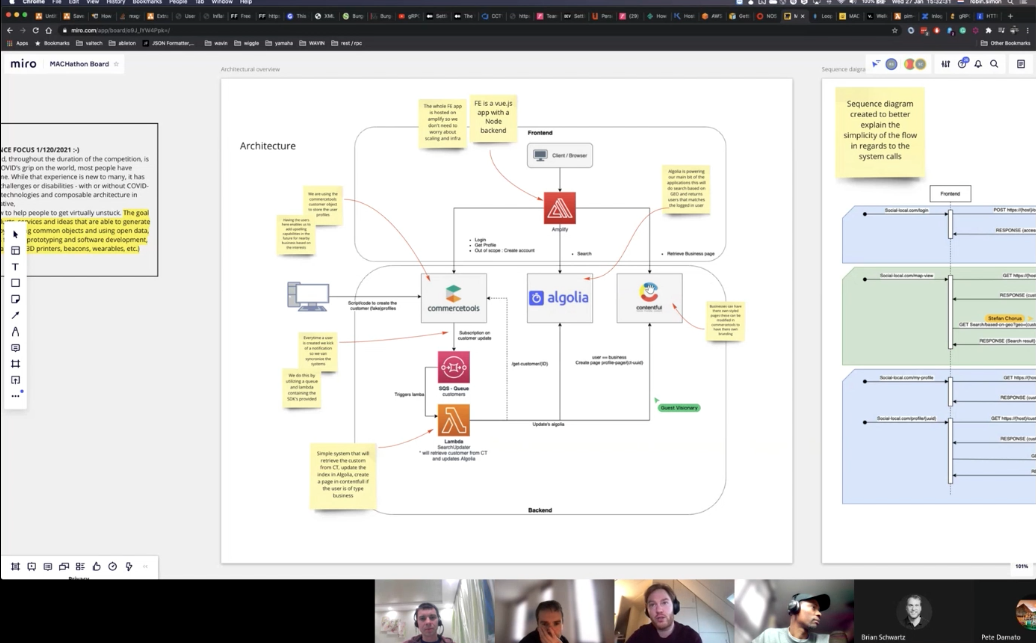Select the Upload tool in Miro toolbar

point(15,380)
